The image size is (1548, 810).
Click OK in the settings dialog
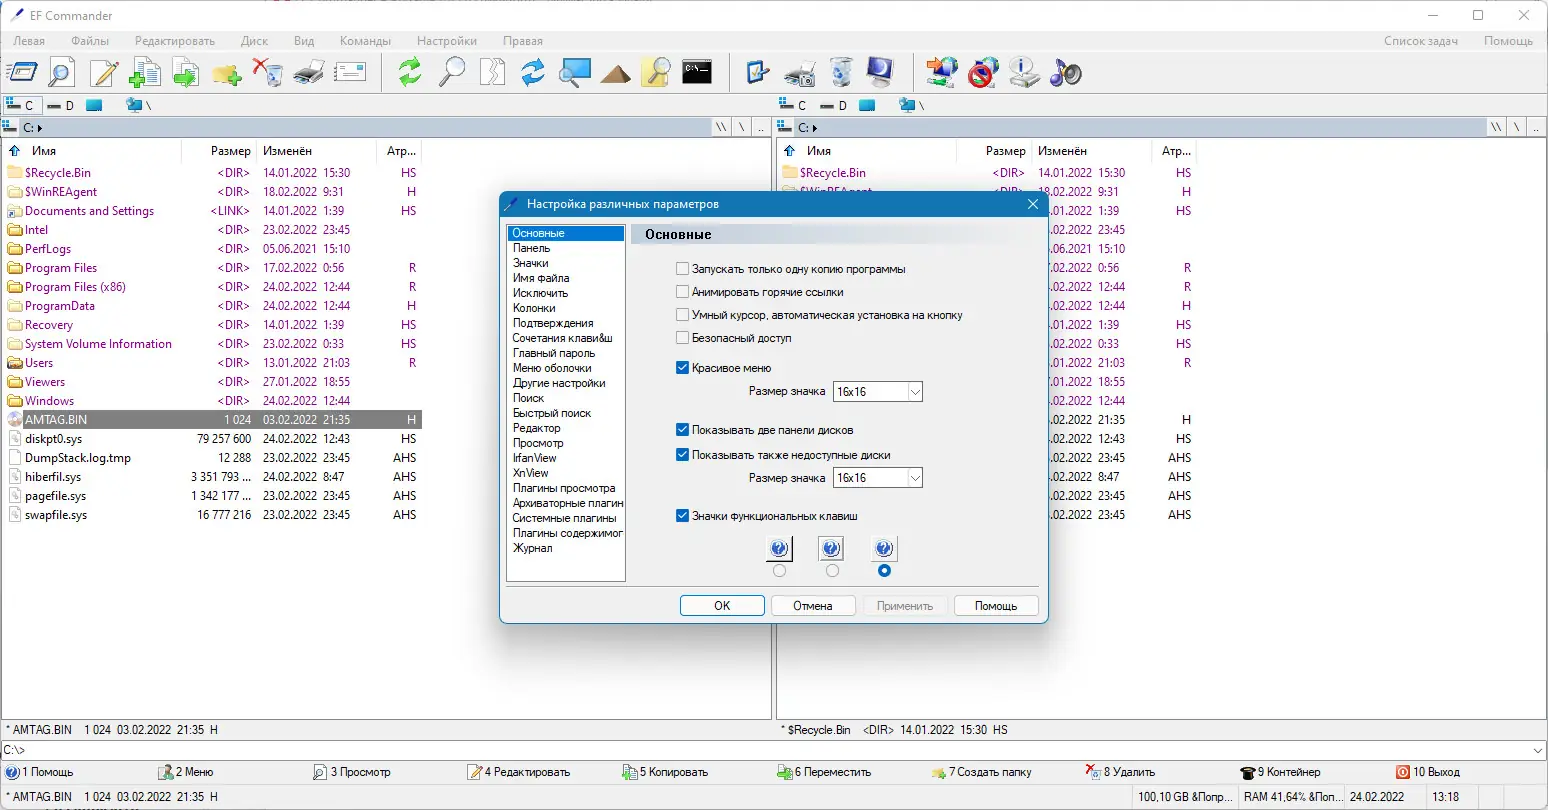pos(722,606)
